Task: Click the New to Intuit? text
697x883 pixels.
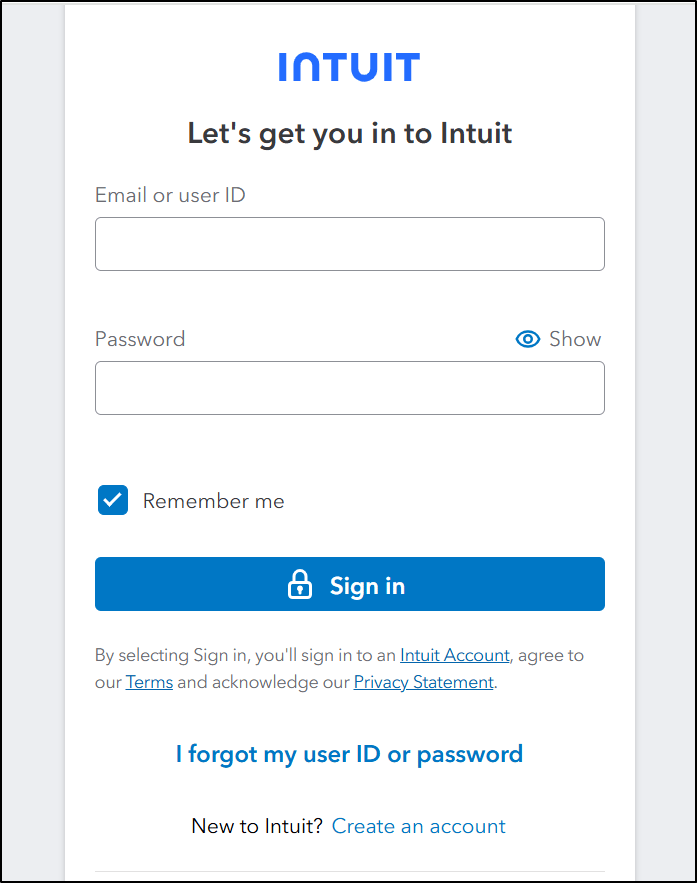Action: tap(257, 826)
